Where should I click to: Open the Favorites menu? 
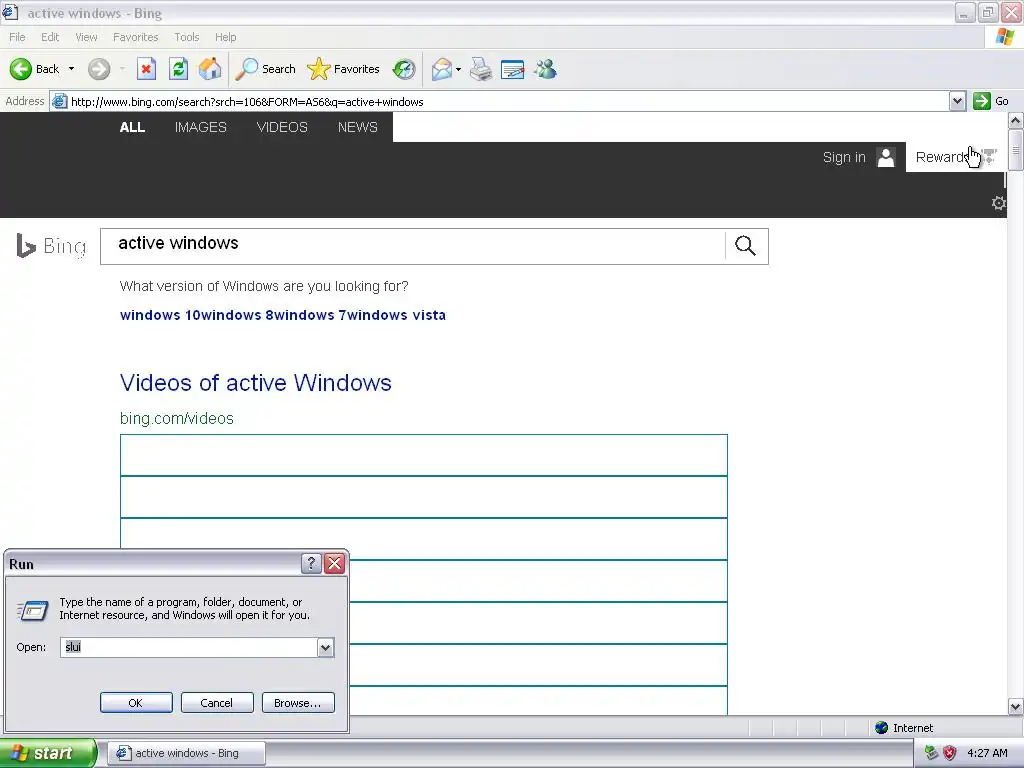(x=135, y=37)
